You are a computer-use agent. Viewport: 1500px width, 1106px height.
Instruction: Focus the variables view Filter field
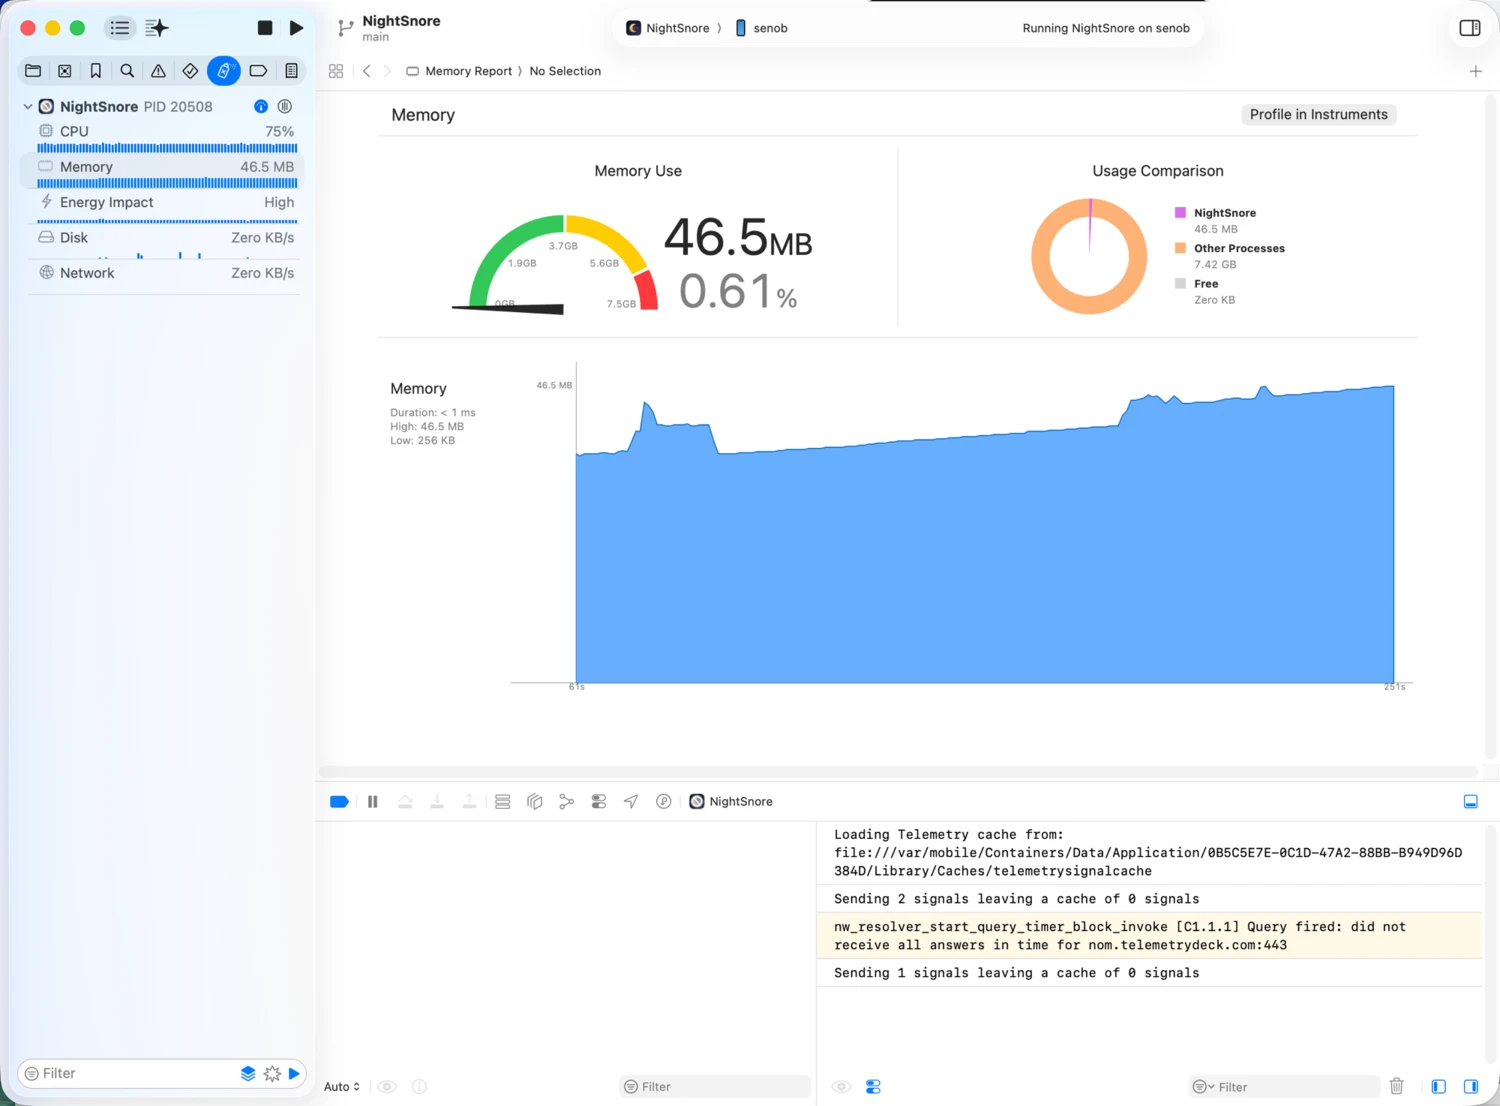(714, 1086)
